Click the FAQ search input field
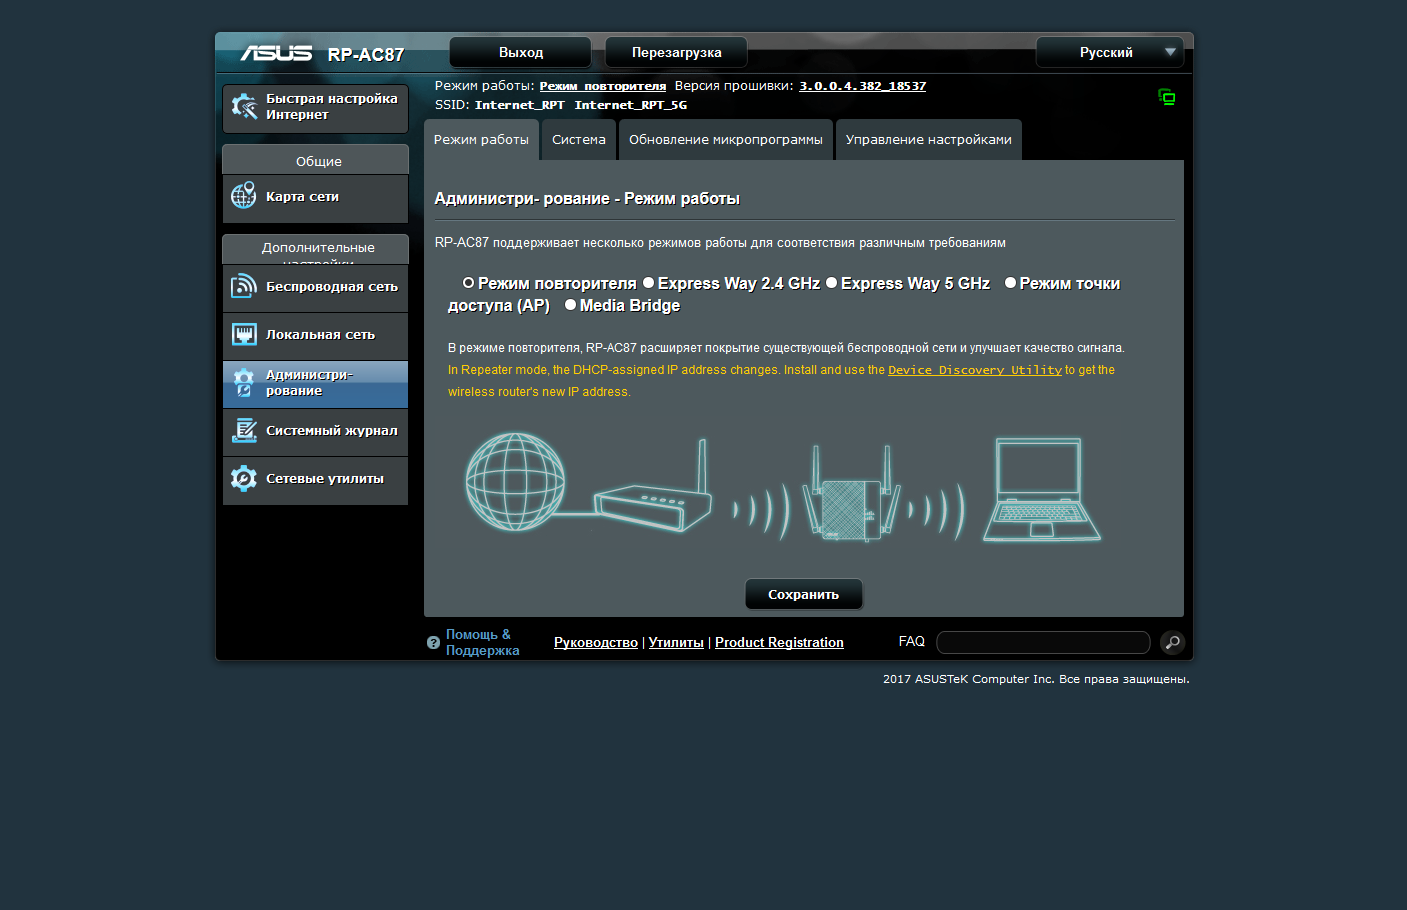 point(1043,642)
